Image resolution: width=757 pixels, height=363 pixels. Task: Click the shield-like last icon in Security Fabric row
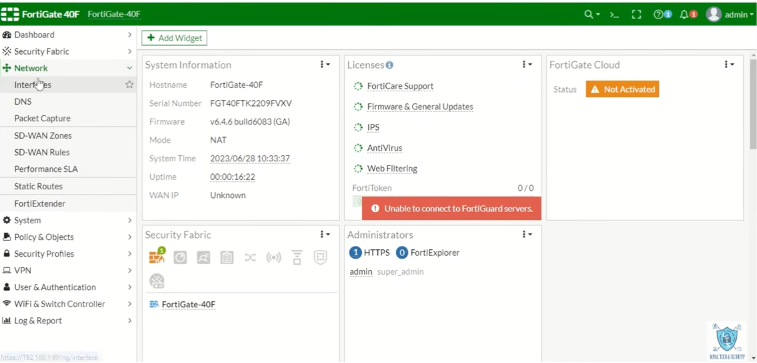[x=321, y=257]
